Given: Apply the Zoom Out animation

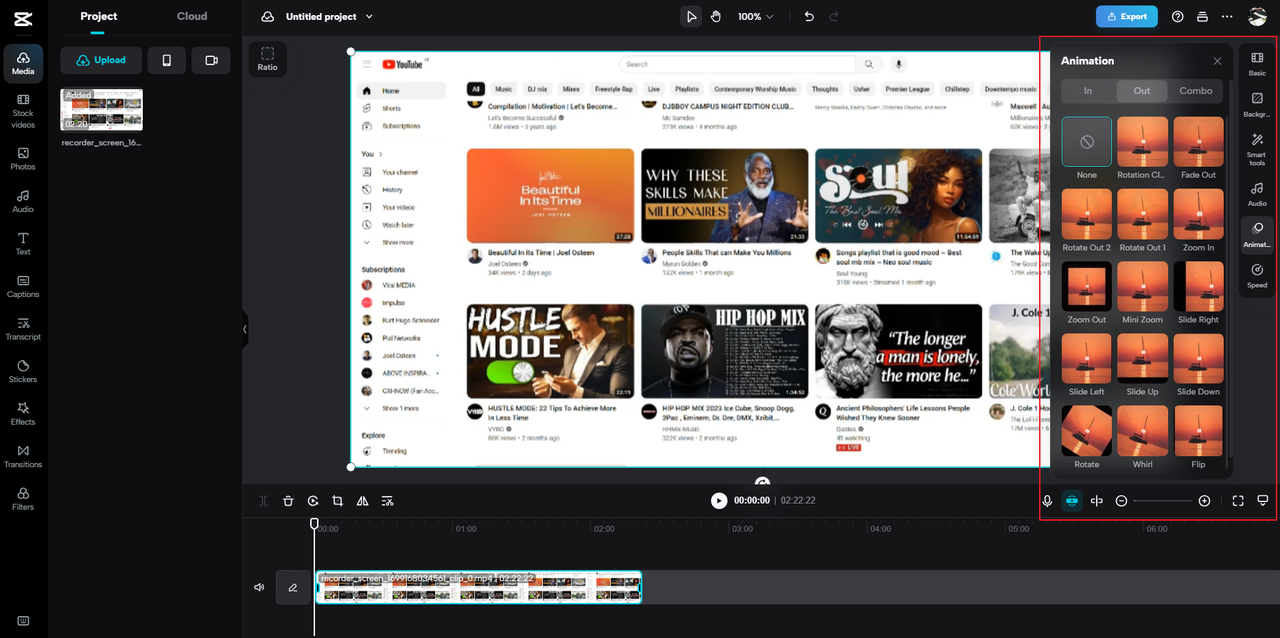Looking at the screenshot, I should coord(1087,286).
